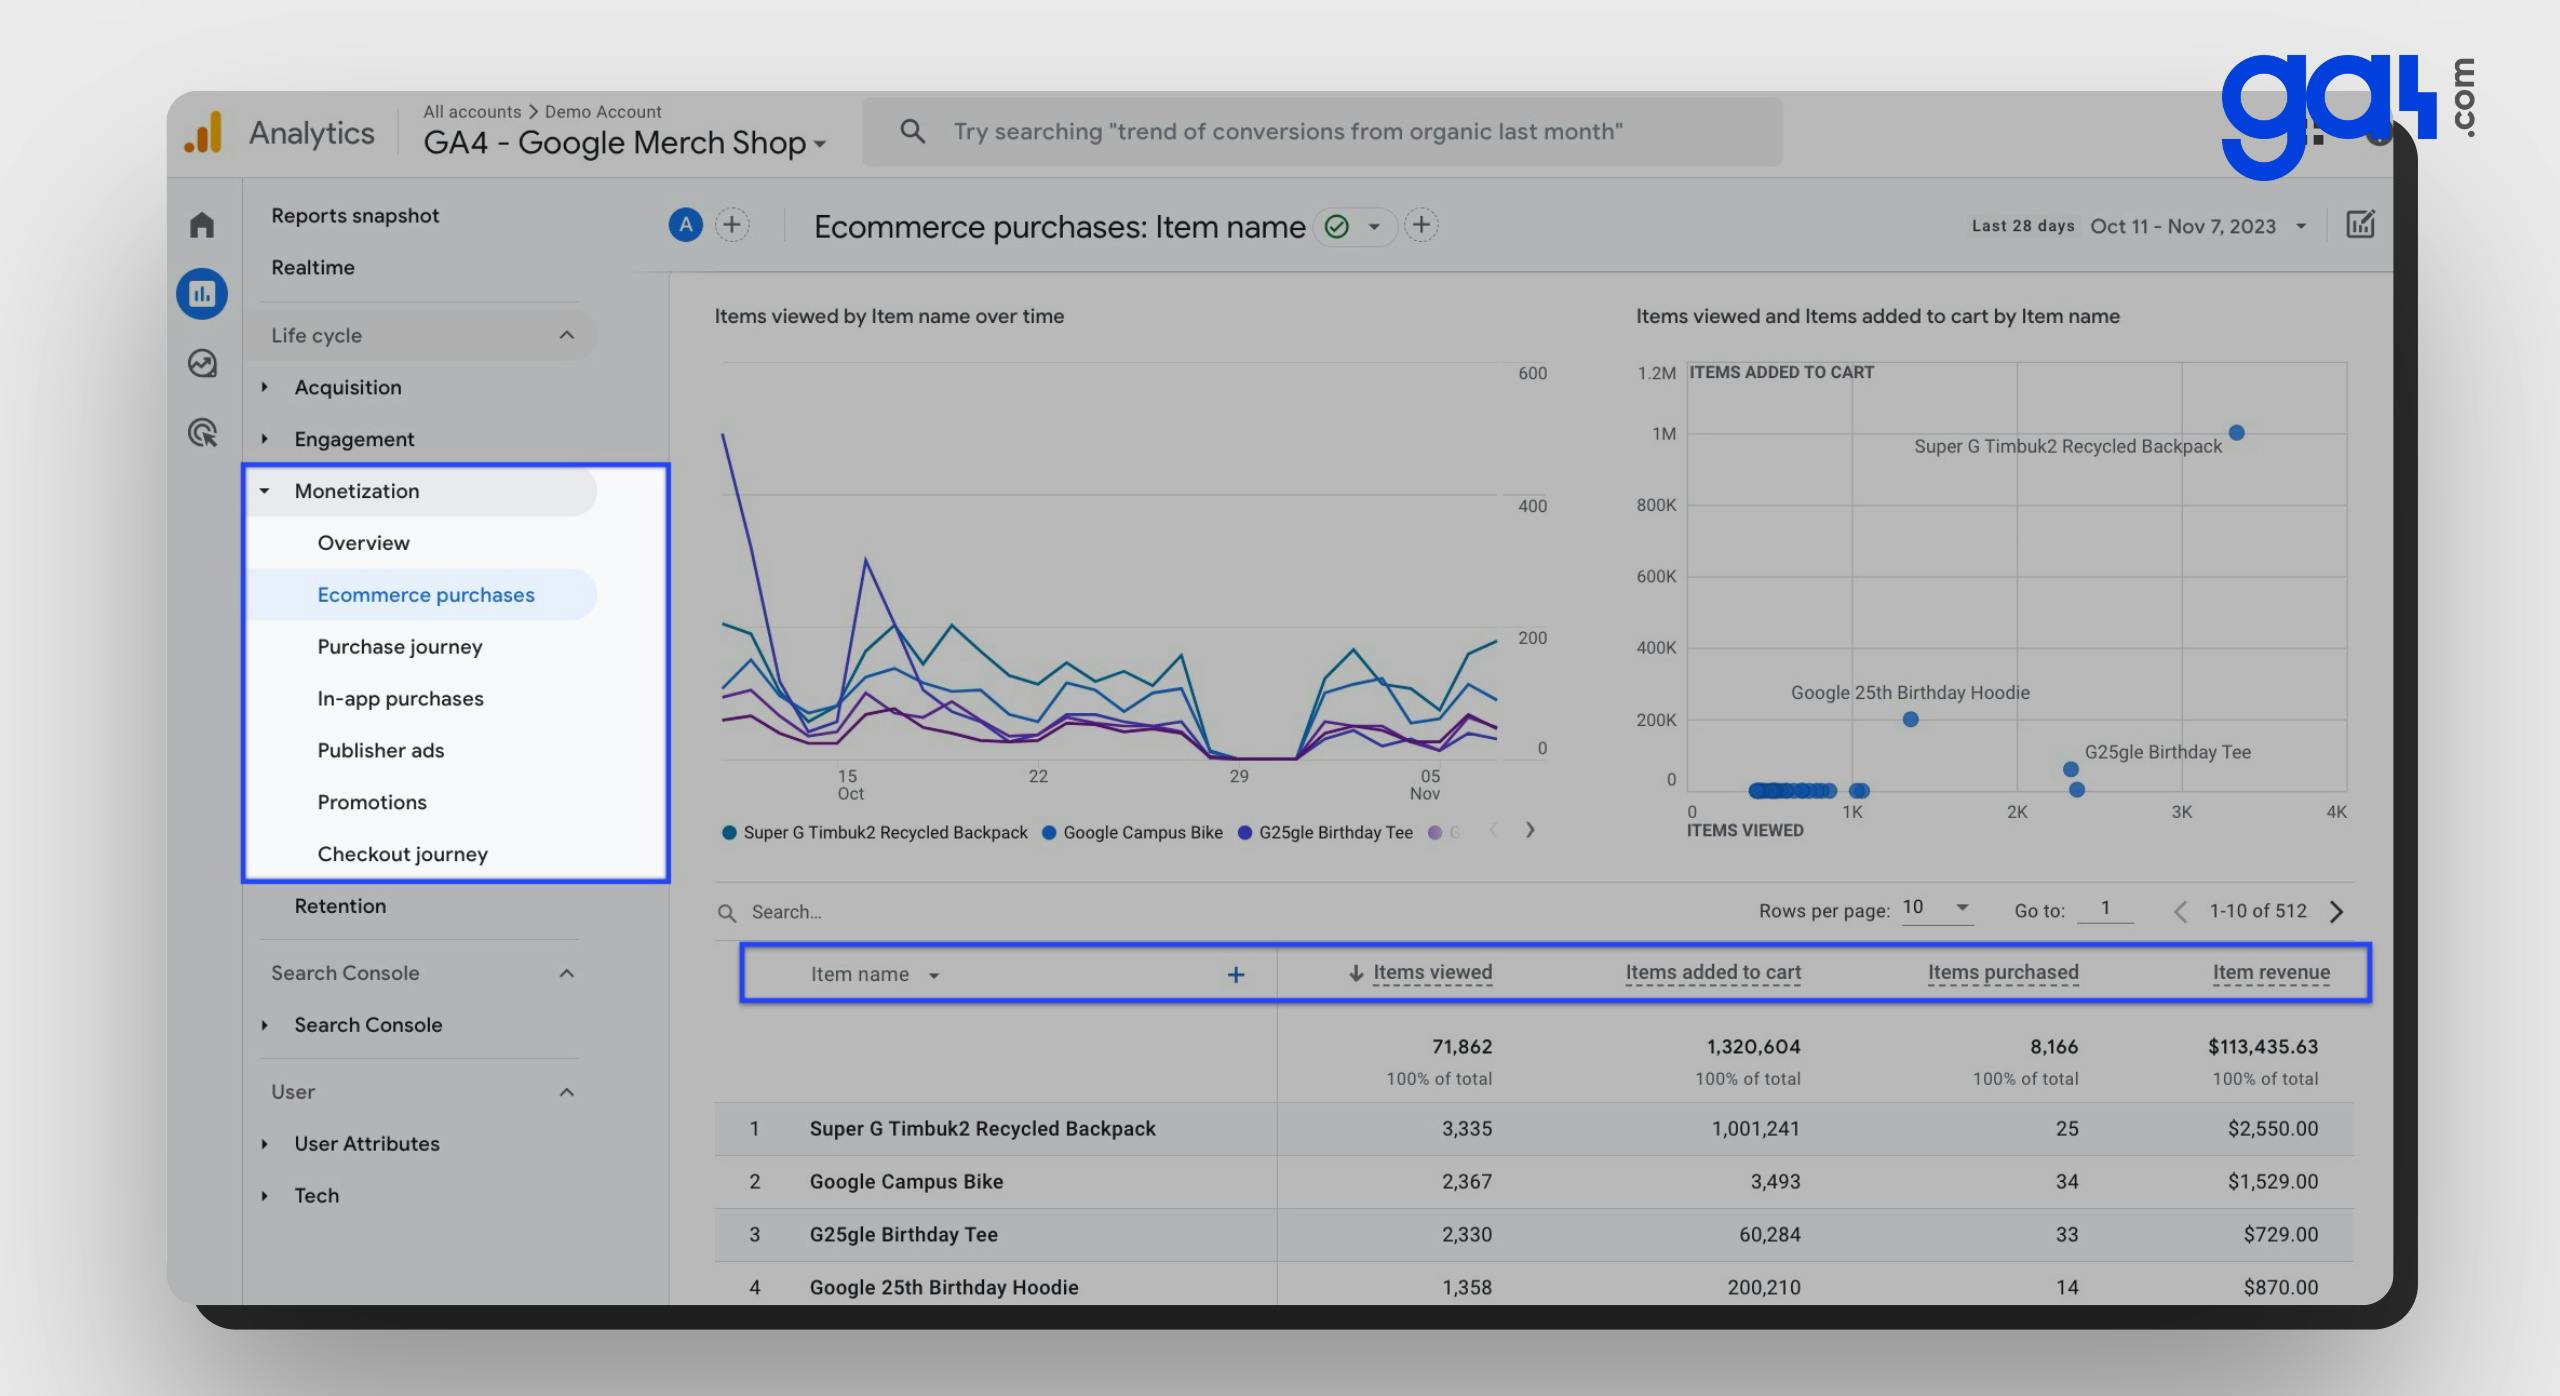Click Super G Timbuk2 scatter plot point
The height and width of the screenshot is (1396, 2560).
tap(2237, 433)
